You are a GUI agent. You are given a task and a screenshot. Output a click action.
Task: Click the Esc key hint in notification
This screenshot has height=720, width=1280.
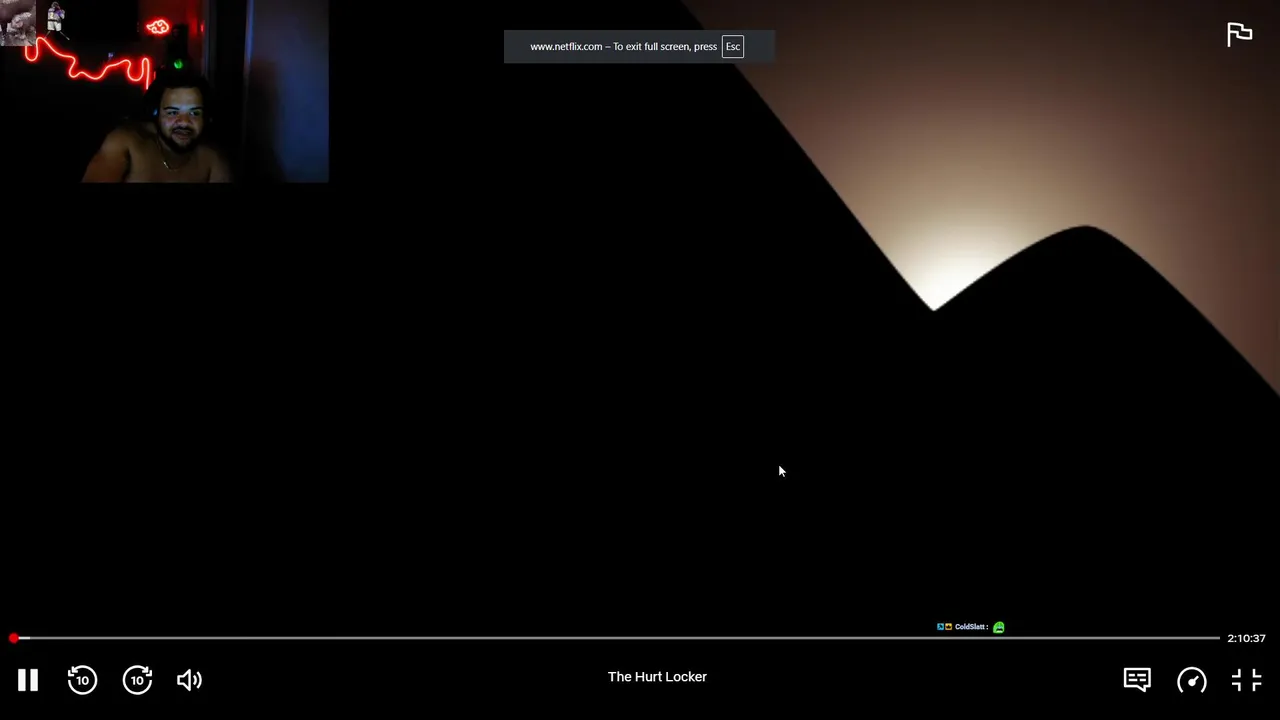(x=733, y=47)
